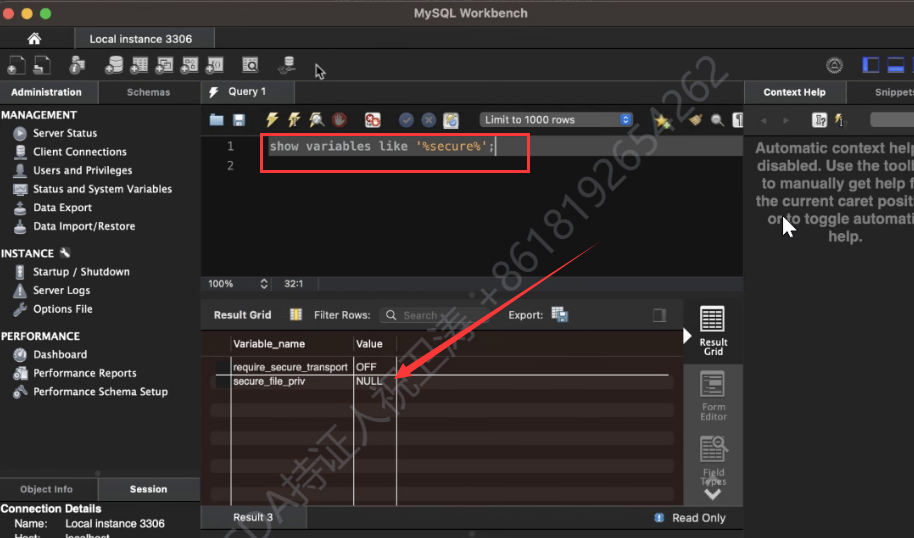914x538 pixels.
Task: Change the 100% editor zoom stepper
Action: coord(264,284)
